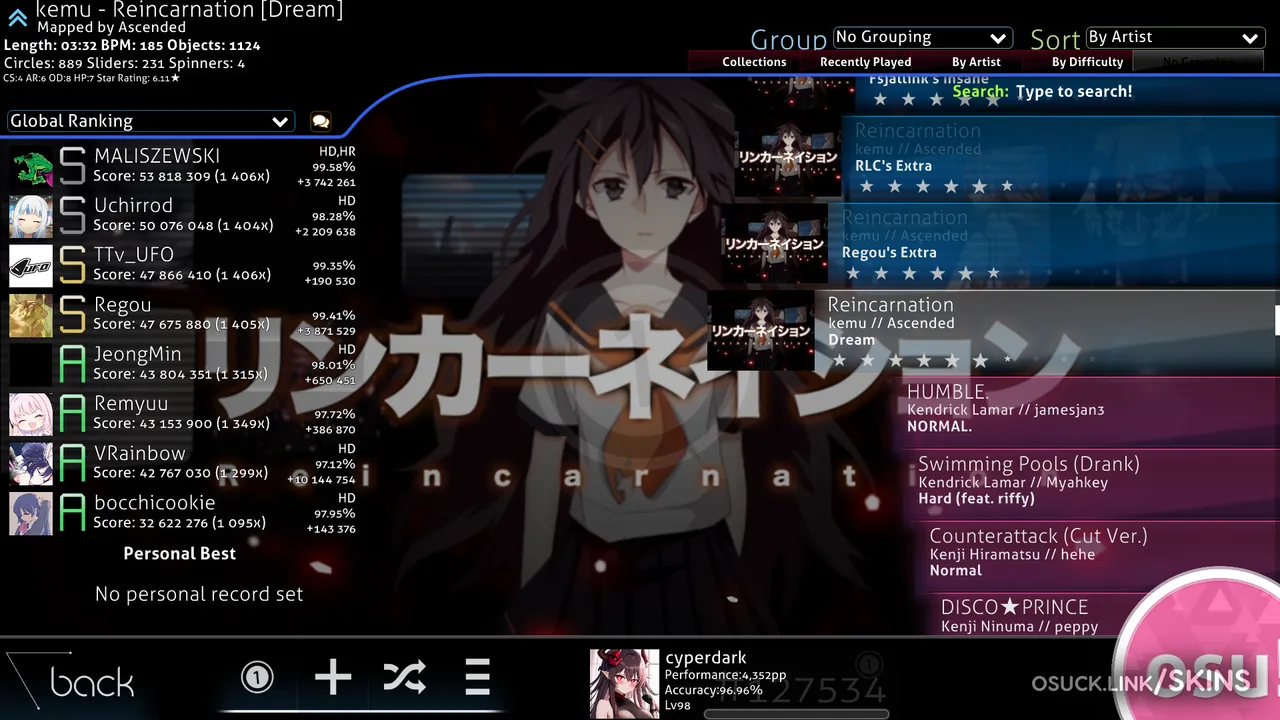The image size is (1280, 720).
Task: Open cyperdark user profile avatar
Action: (x=624, y=684)
